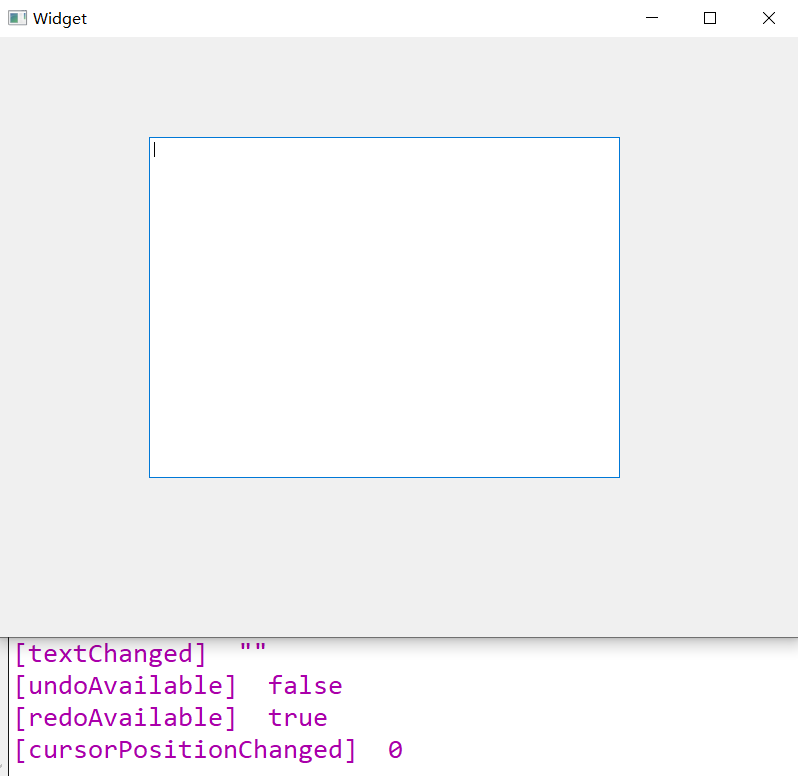Minimize the Widget window
The height and width of the screenshot is (776, 798).
(x=652, y=18)
